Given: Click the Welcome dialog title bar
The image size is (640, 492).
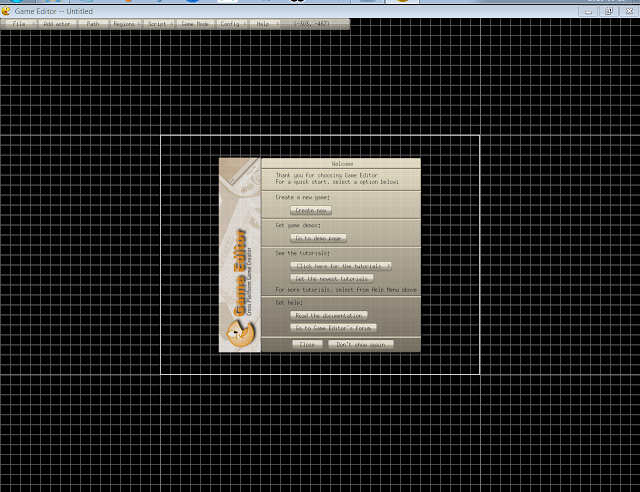Looking at the screenshot, I should click(341, 164).
